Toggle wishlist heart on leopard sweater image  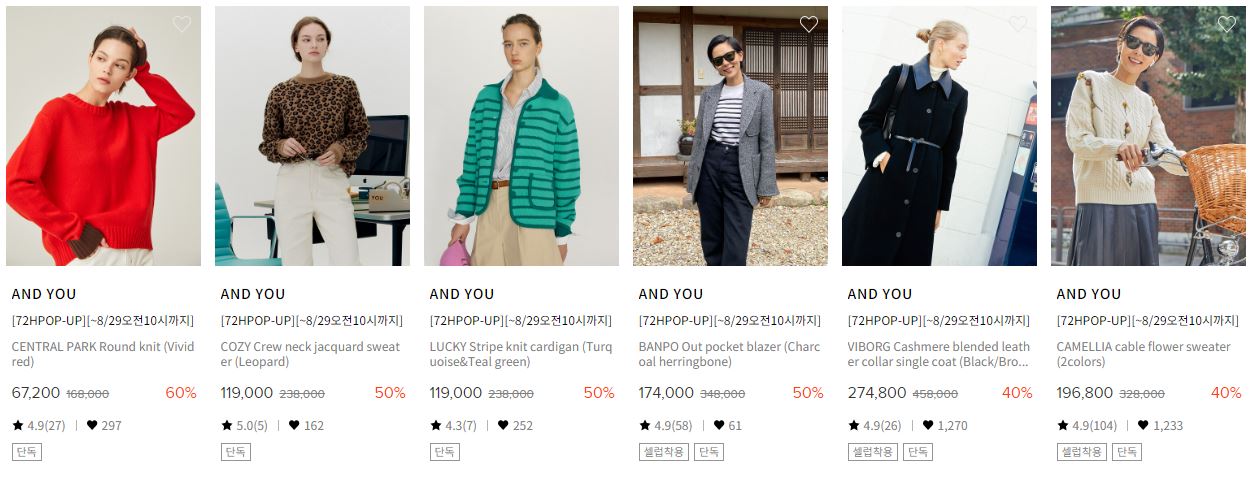tap(390, 24)
